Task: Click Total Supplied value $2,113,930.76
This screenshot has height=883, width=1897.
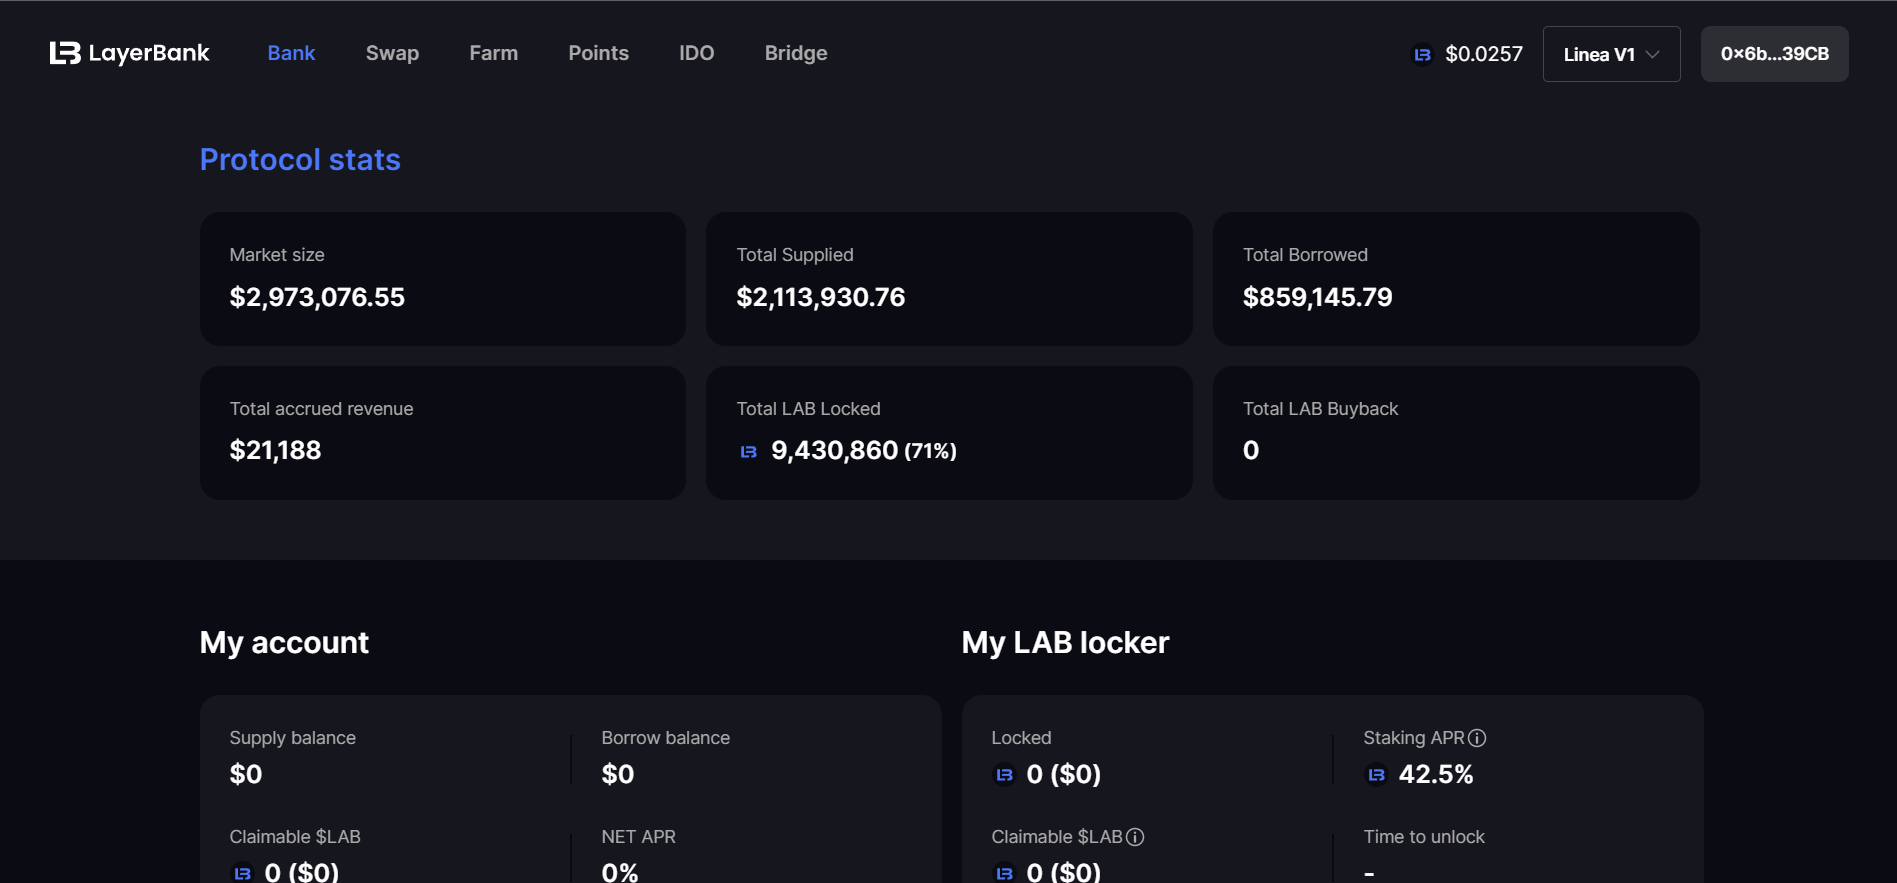Action: [x=820, y=297]
